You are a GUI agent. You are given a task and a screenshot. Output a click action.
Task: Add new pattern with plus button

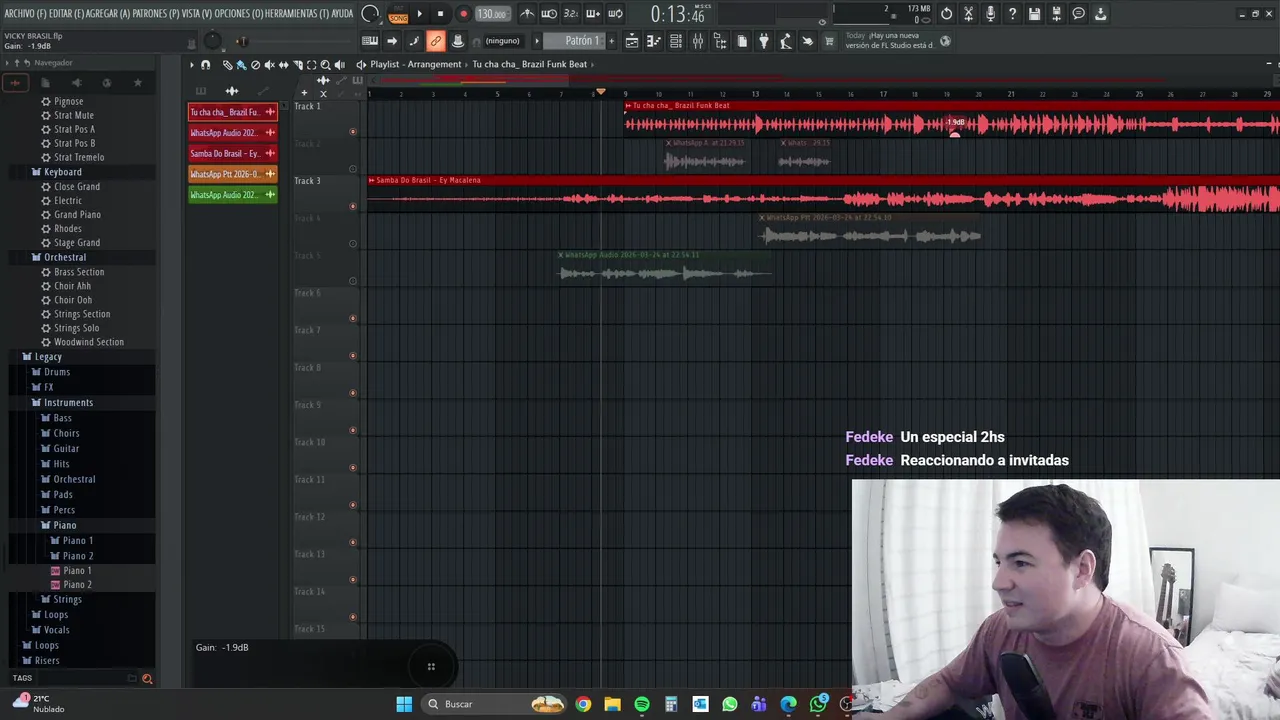(x=612, y=41)
